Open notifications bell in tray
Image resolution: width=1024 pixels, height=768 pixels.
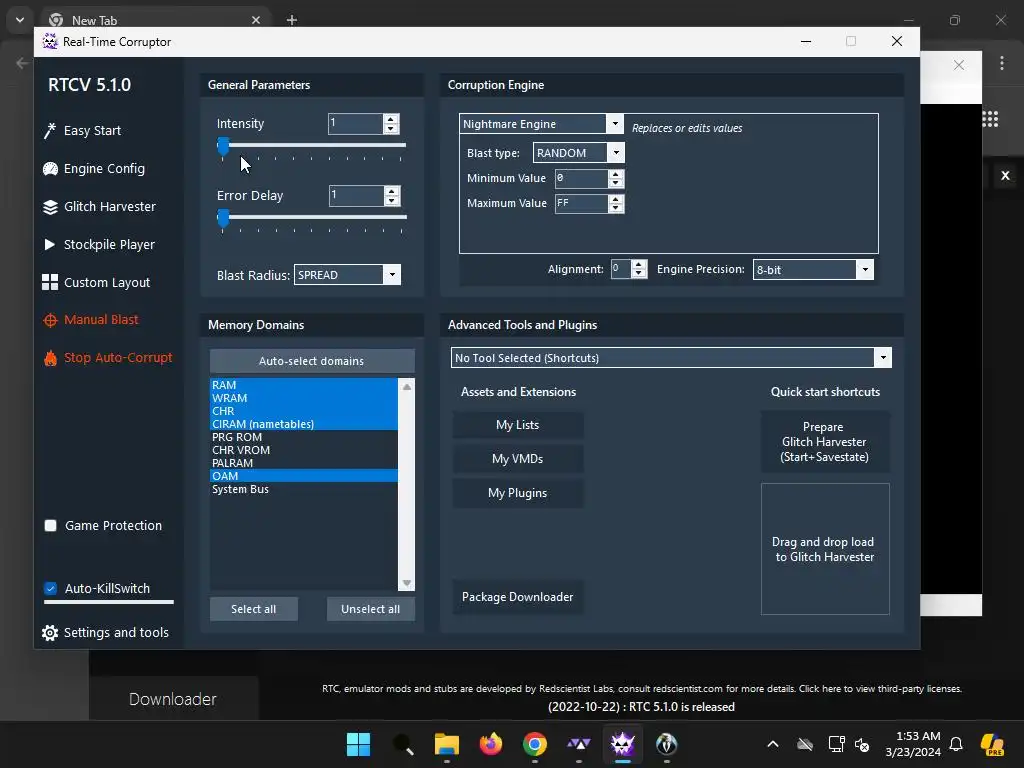(x=956, y=744)
